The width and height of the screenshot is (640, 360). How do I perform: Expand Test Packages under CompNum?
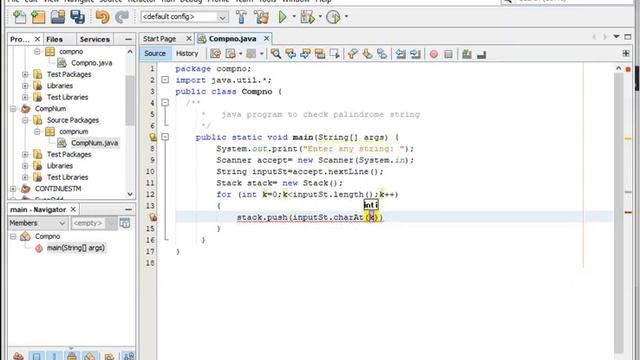point(25,154)
